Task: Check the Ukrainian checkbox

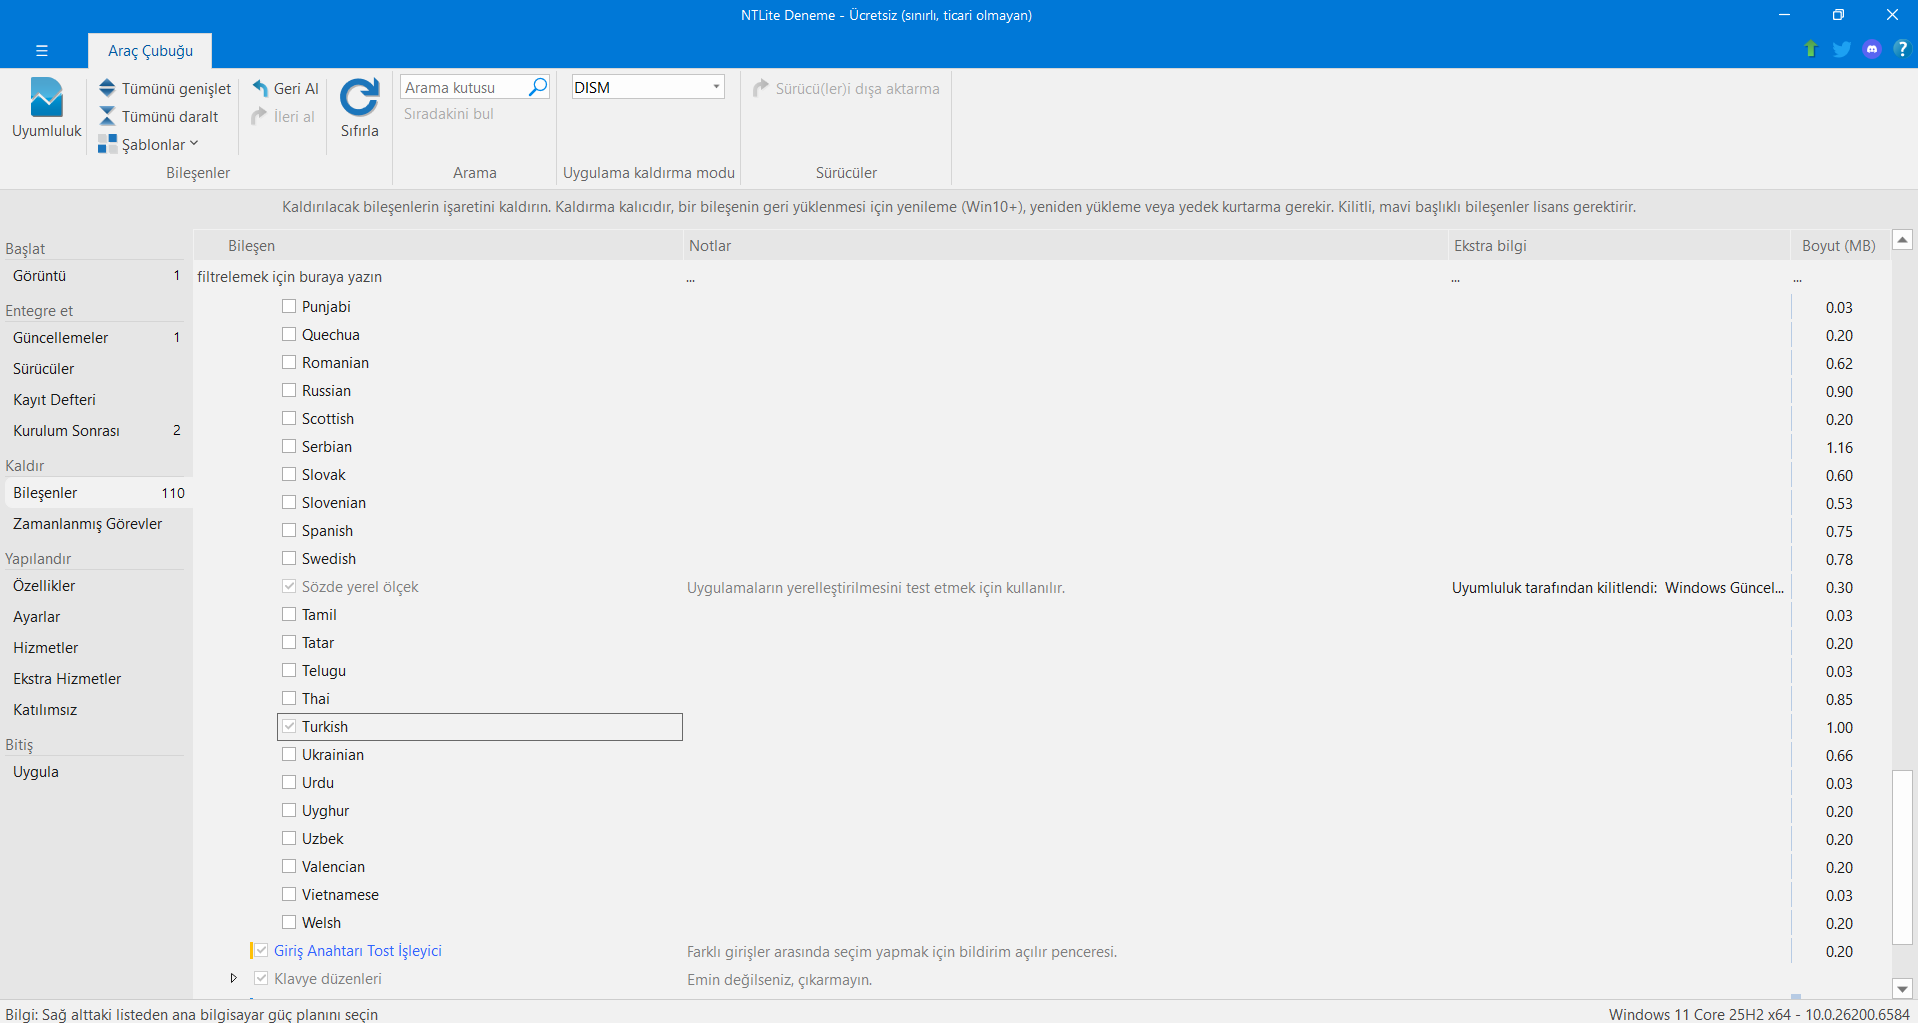Action: pos(289,754)
